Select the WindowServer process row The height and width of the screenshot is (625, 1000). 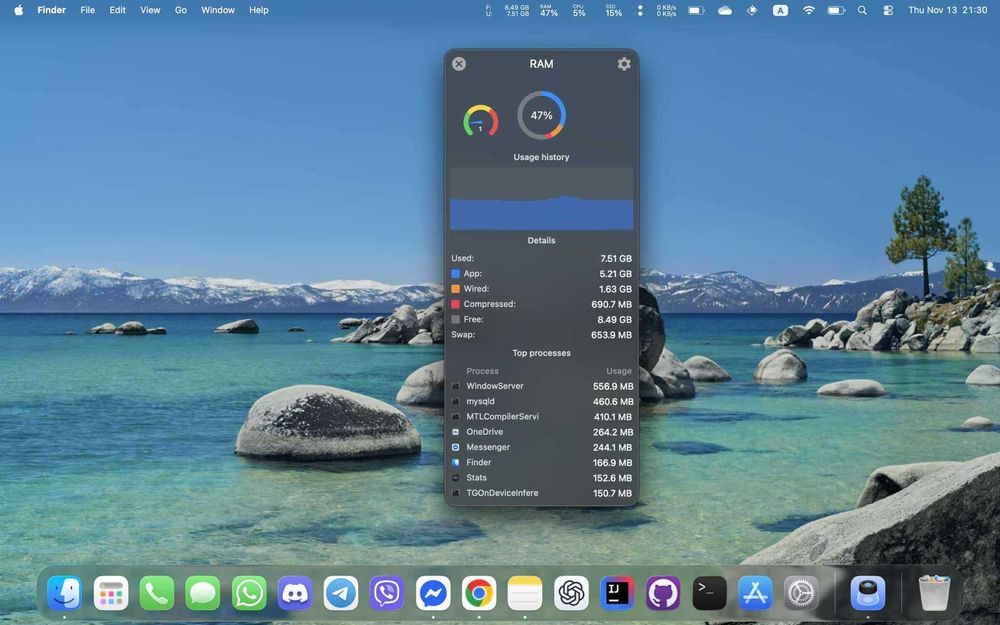pos(541,386)
